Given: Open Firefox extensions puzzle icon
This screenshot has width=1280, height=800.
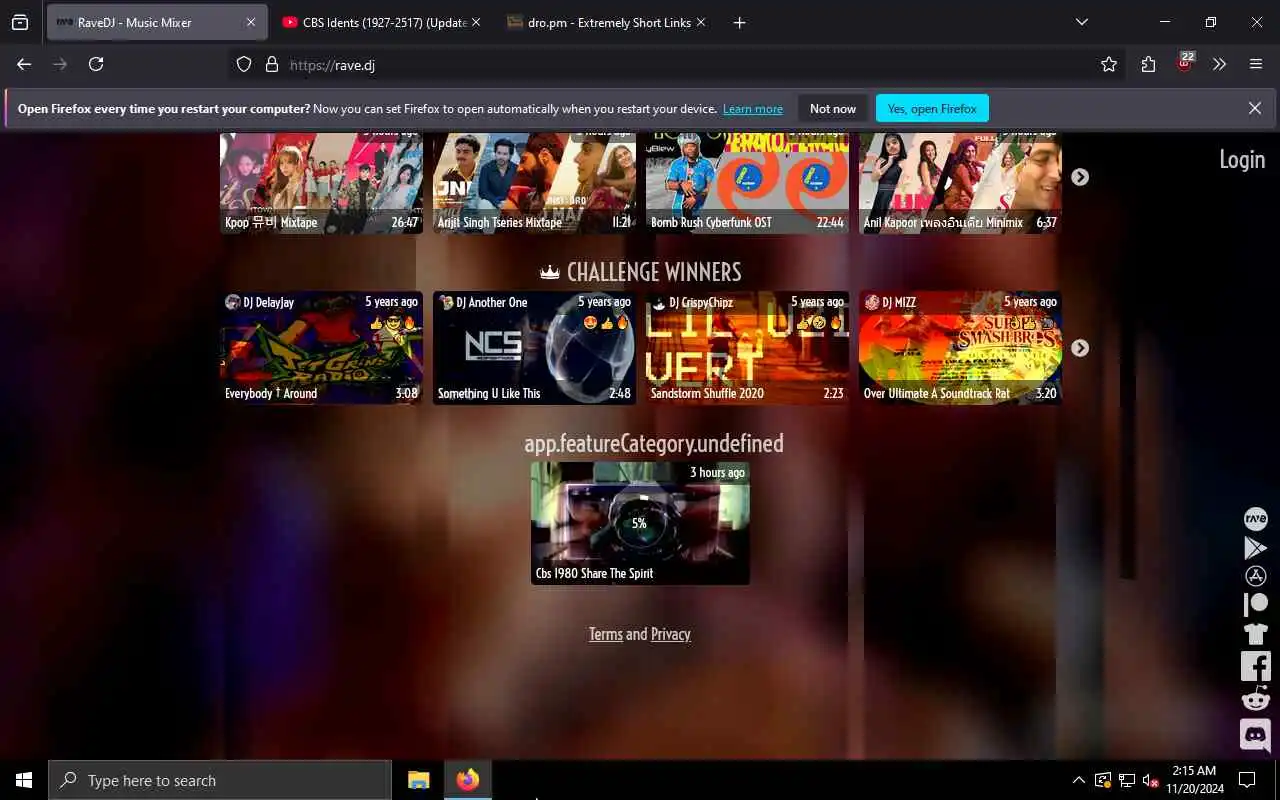Looking at the screenshot, I should pos(1148,64).
